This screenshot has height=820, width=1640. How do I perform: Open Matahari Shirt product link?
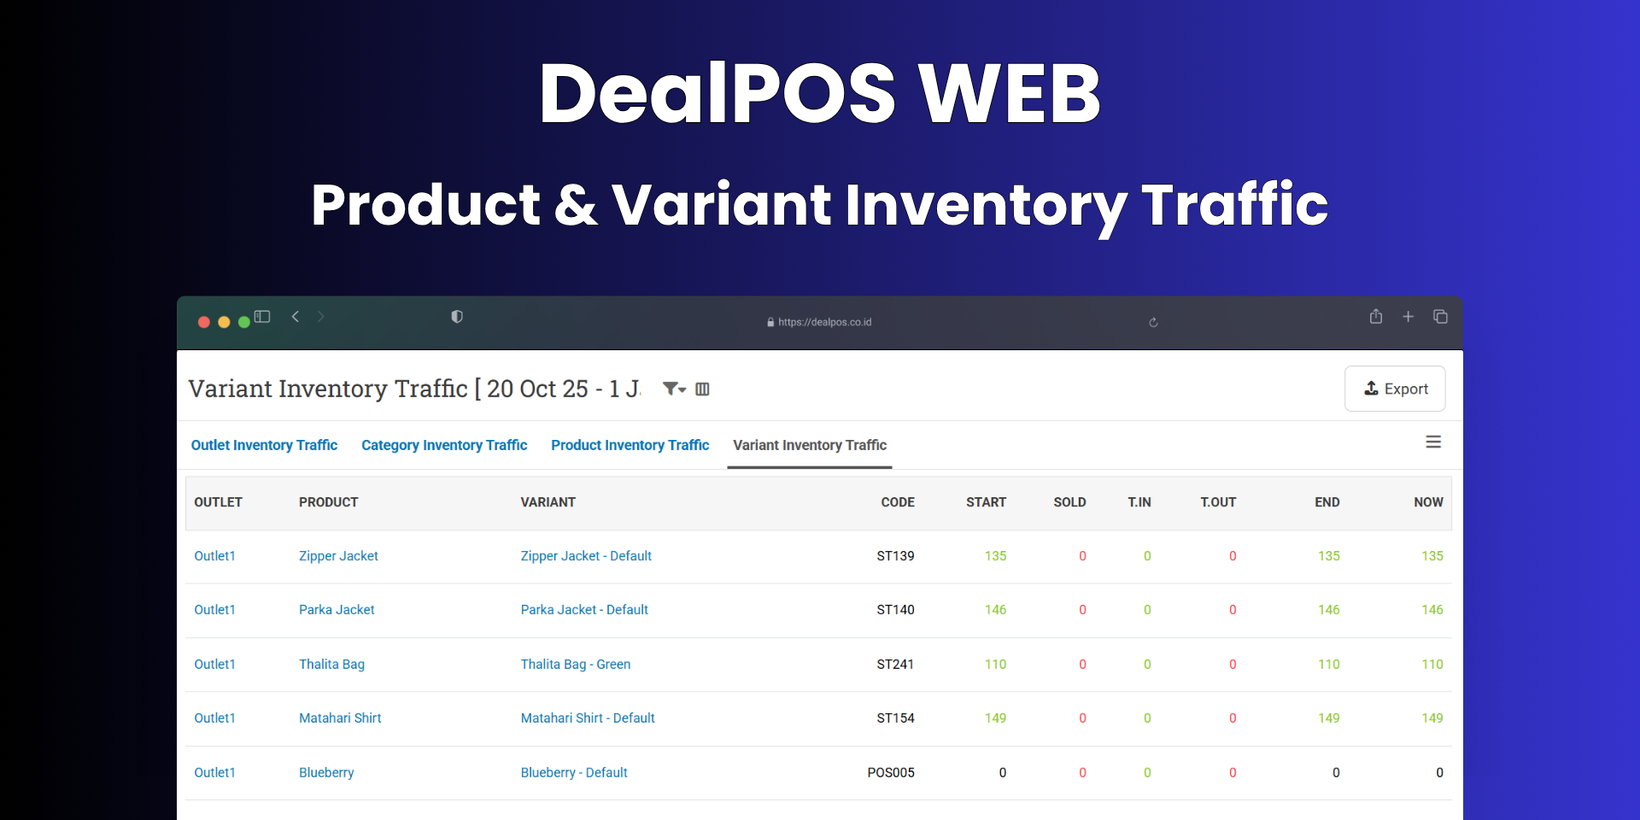(x=340, y=718)
